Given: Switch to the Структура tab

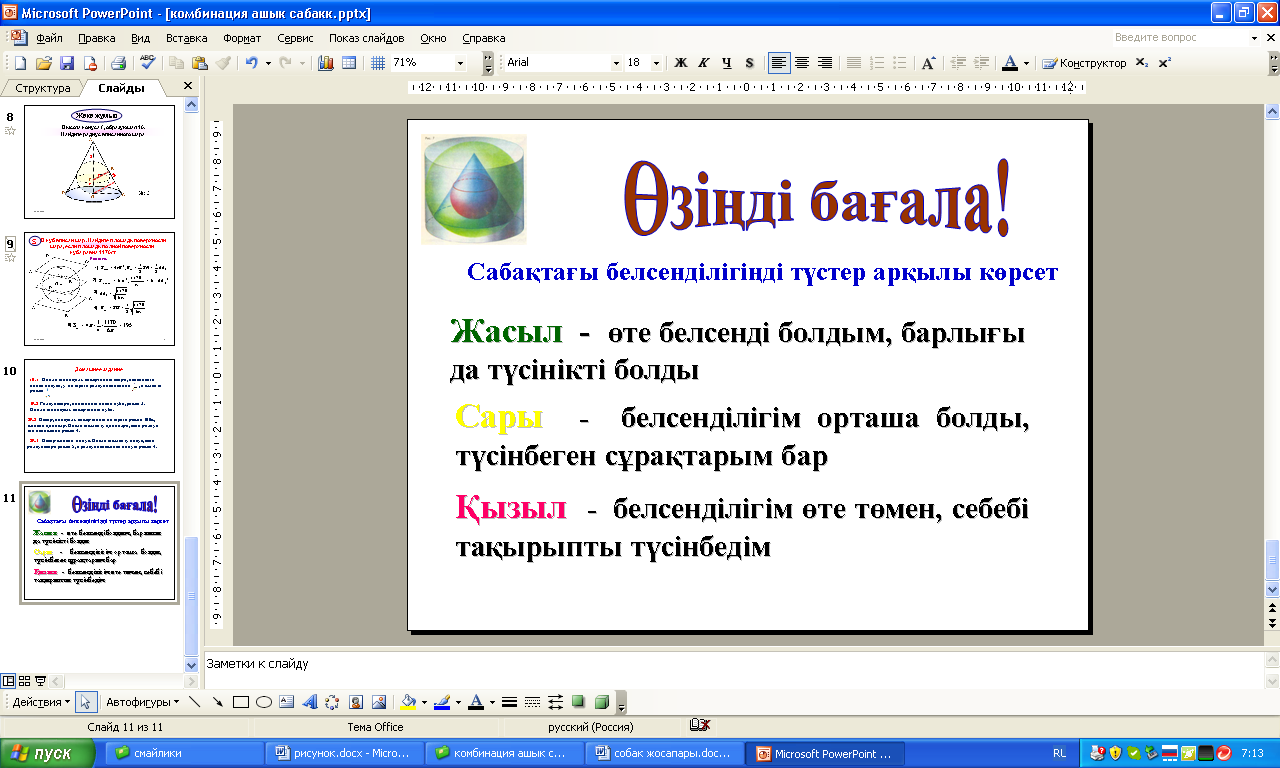Looking at the screenshot, I should [x=43, y=88].
